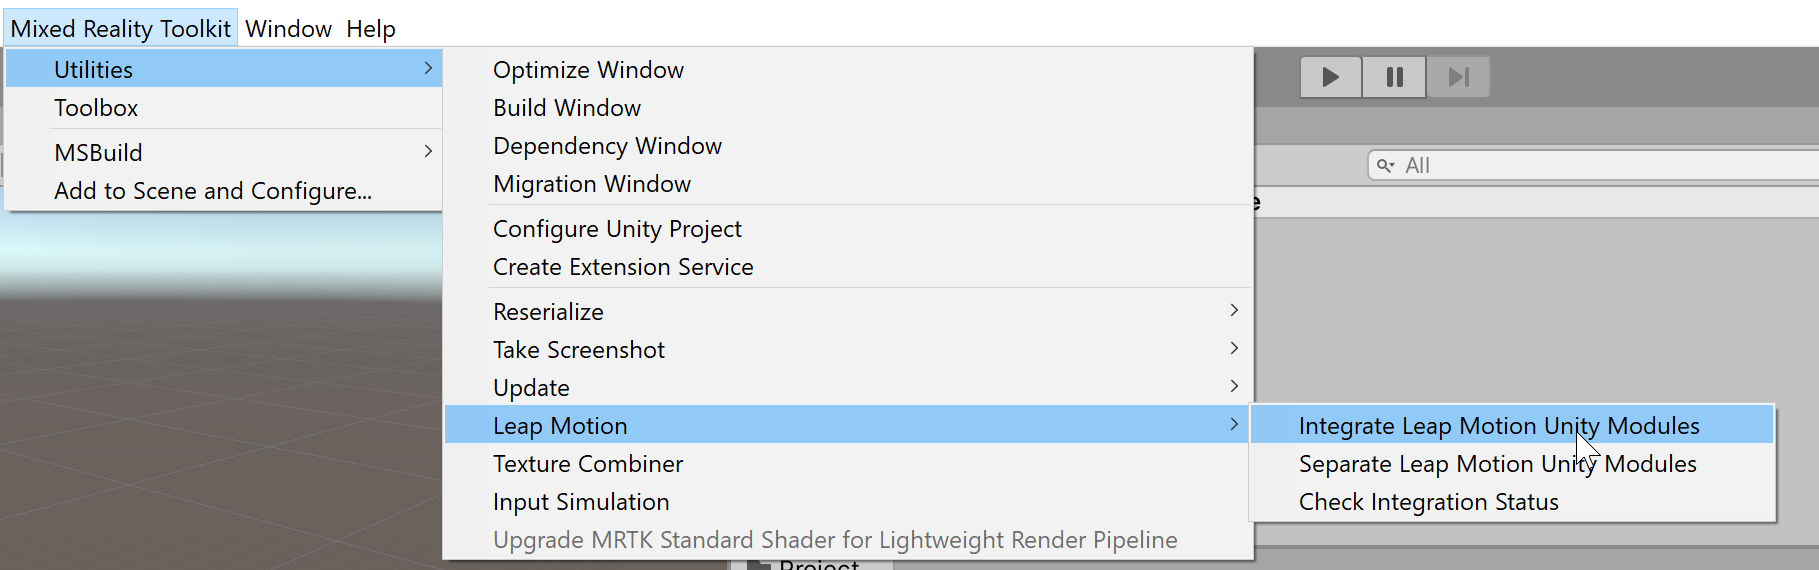The image size is (1819, 570).
Task: Open the Window menu
Action: pos(288,29)
